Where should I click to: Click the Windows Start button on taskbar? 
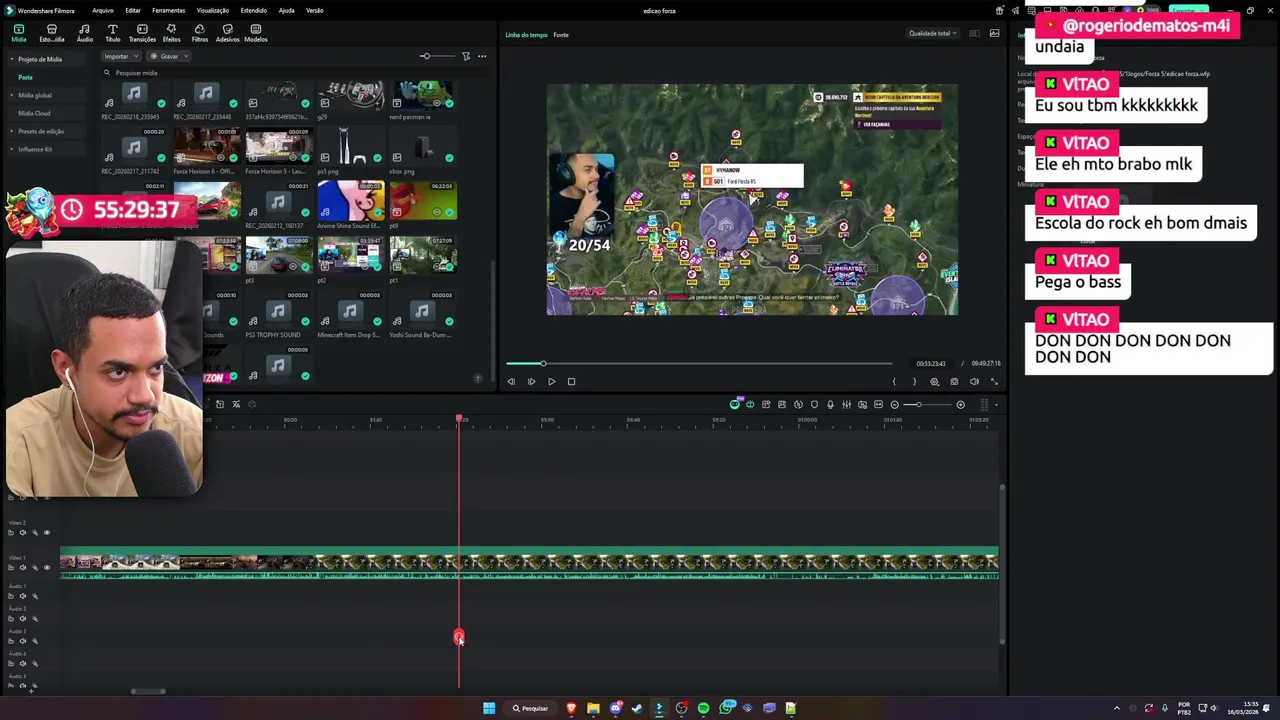coord(489,708)
